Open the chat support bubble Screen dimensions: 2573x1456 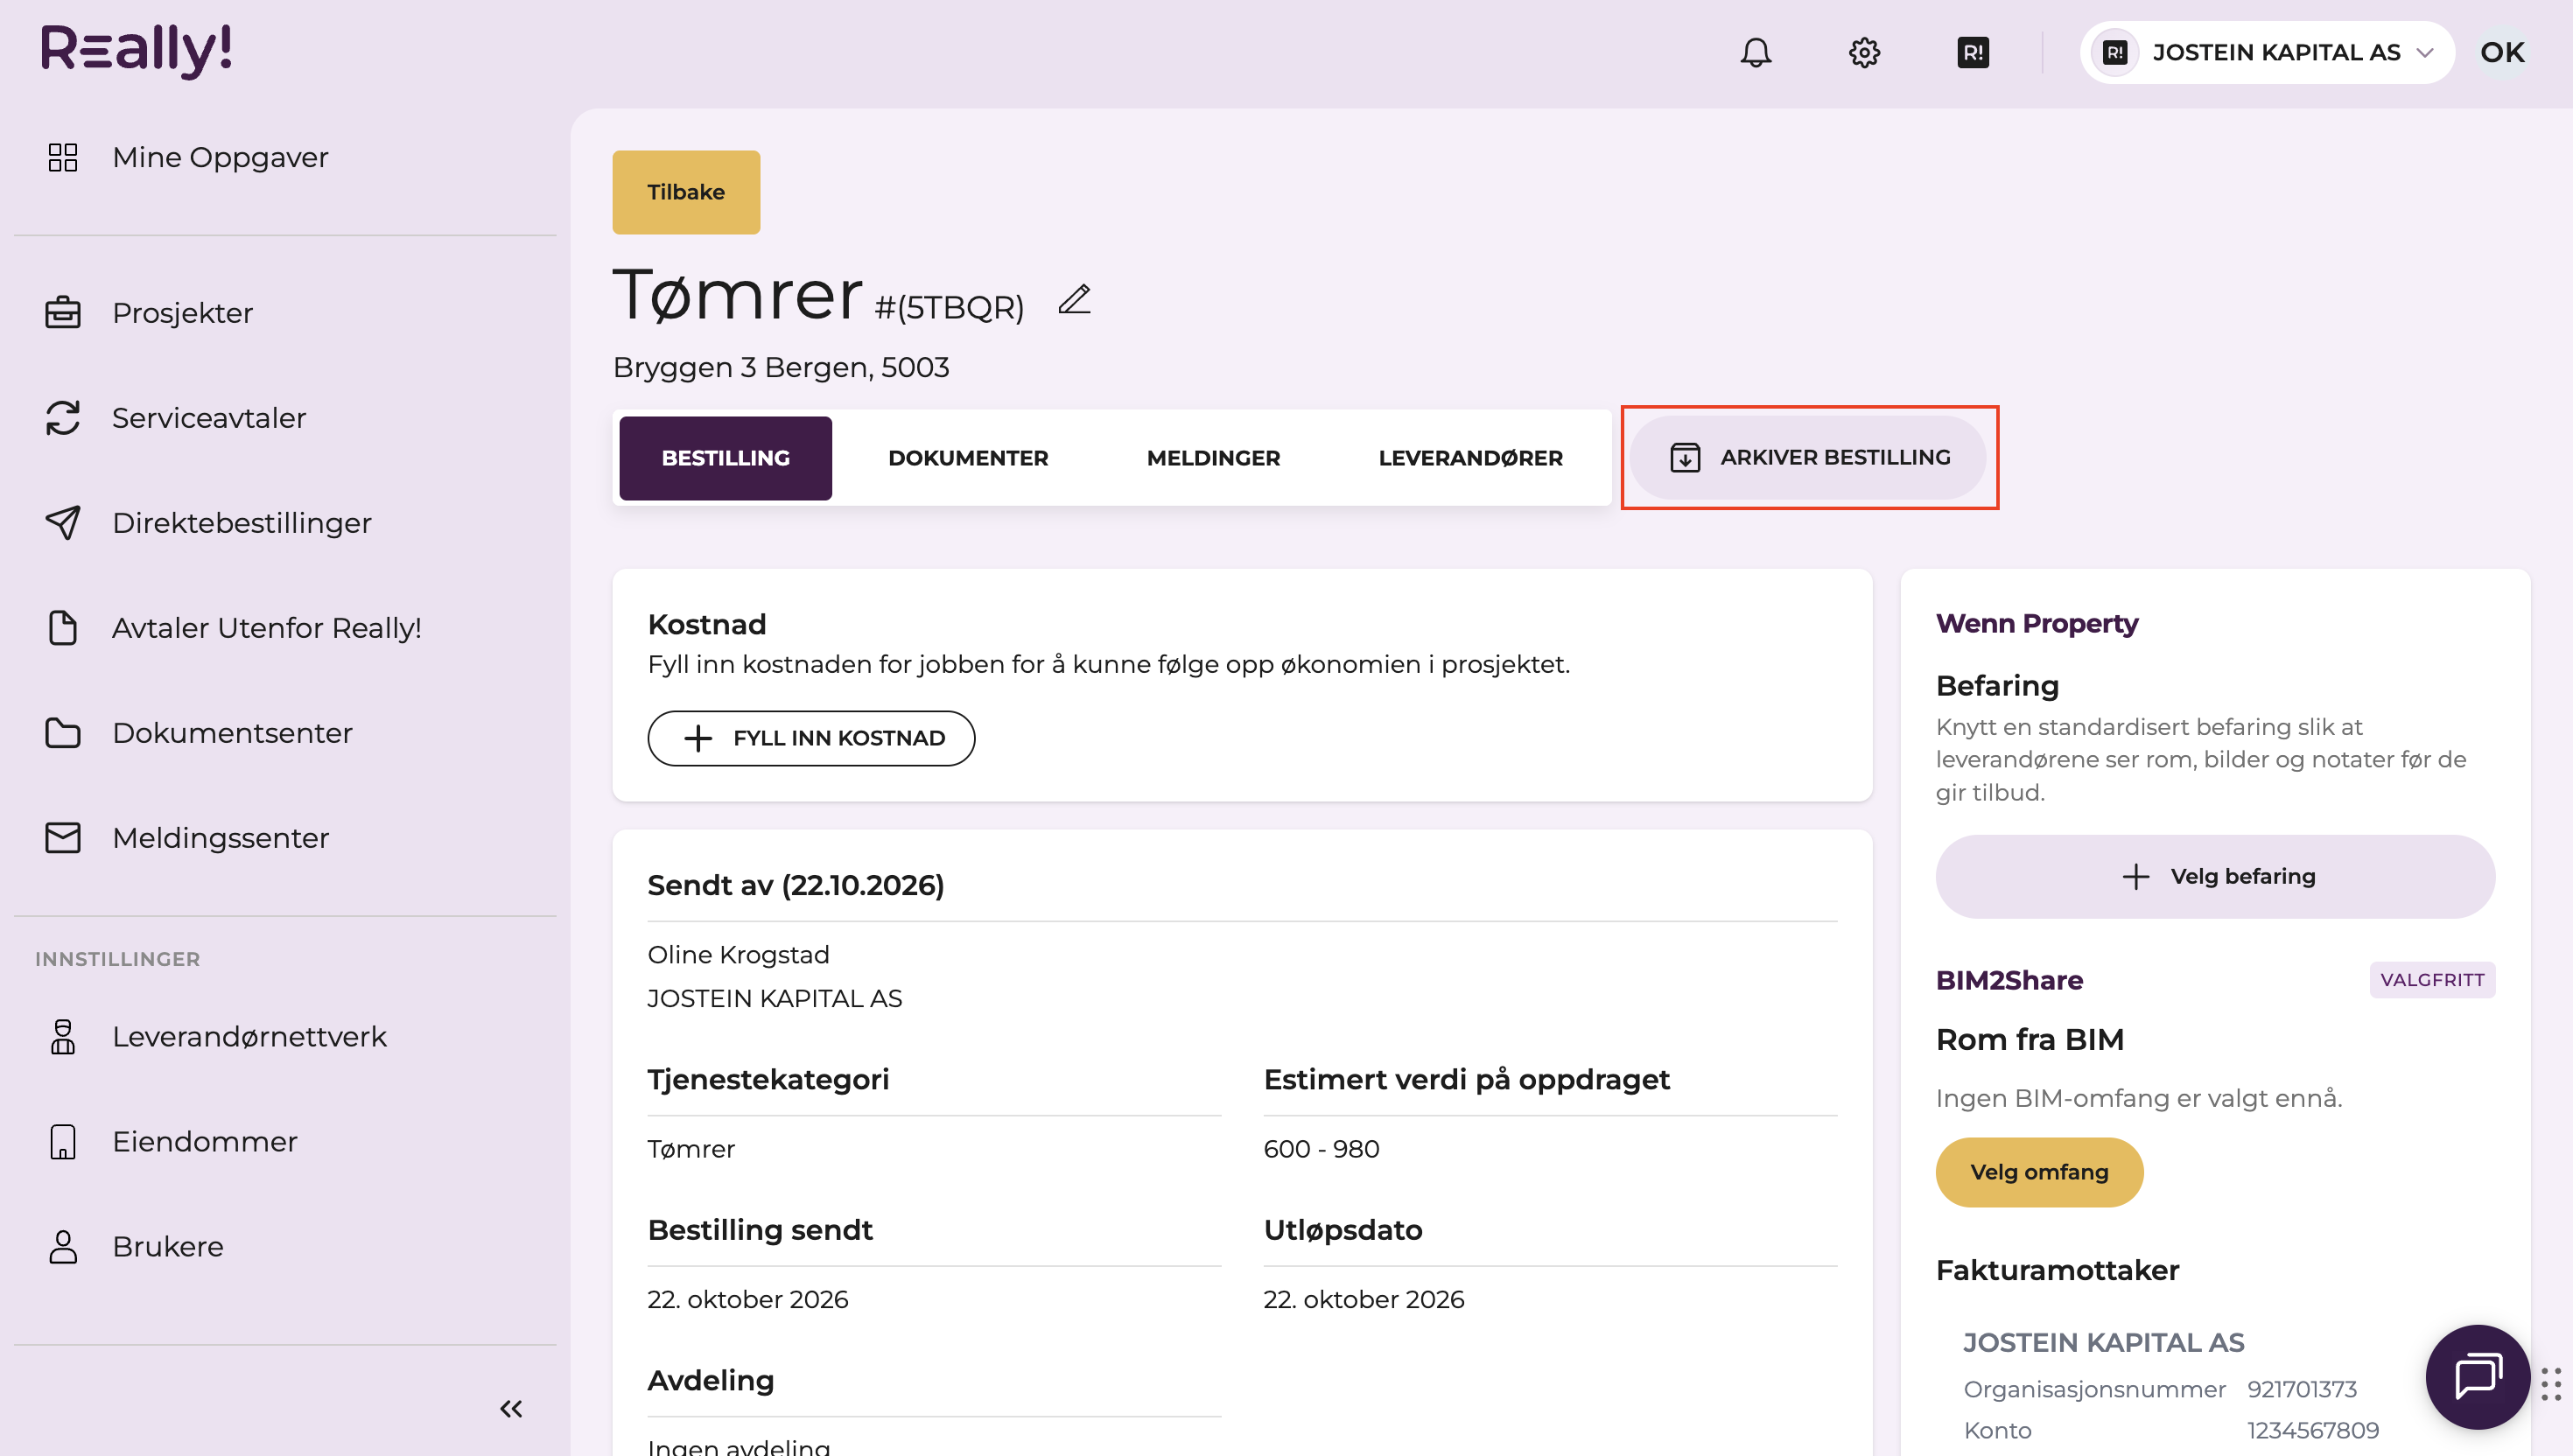[x=2477, y=1377]
